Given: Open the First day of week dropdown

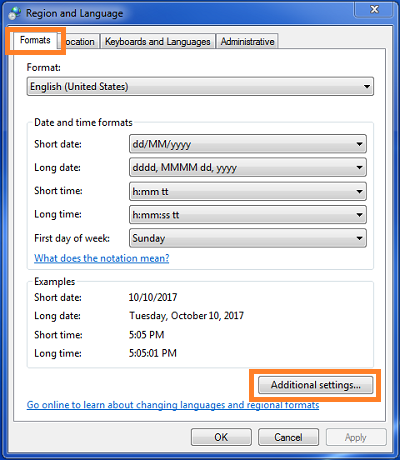Looking at the screenshot, I should 248,238.
